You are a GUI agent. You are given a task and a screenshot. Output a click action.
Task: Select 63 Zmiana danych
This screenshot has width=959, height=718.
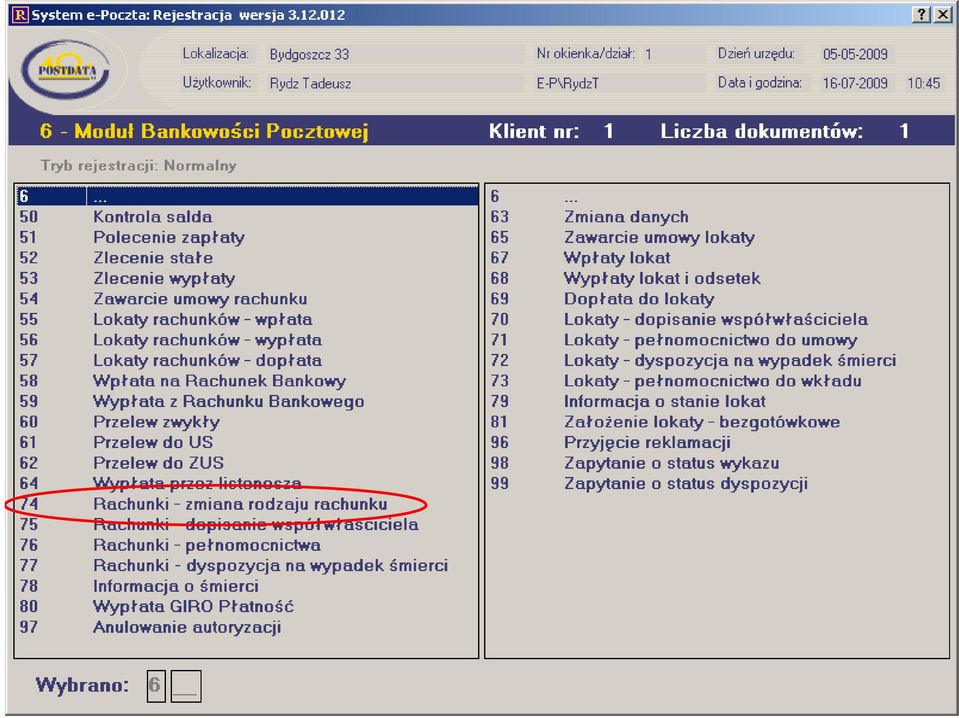pos(717,217)
